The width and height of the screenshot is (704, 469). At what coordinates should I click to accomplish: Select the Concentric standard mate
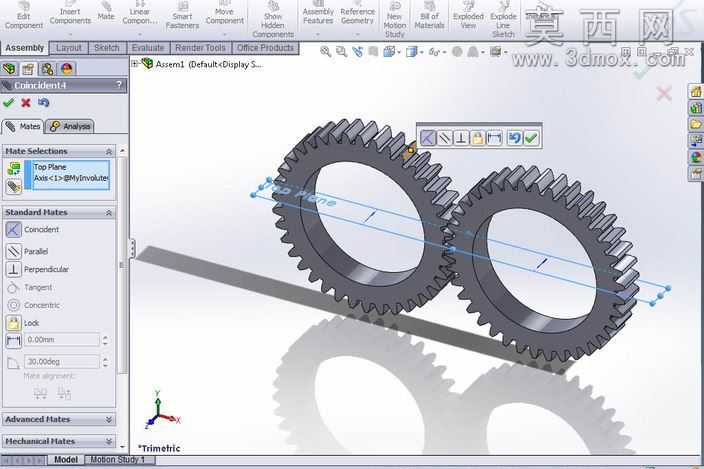point(13,305)
